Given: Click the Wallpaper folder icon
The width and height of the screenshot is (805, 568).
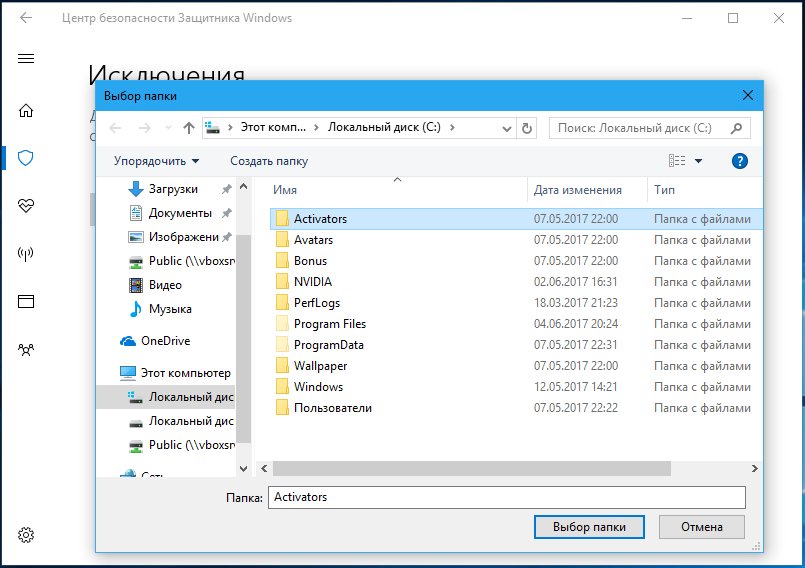Looking at the screenshot, I should click(282, 366).
